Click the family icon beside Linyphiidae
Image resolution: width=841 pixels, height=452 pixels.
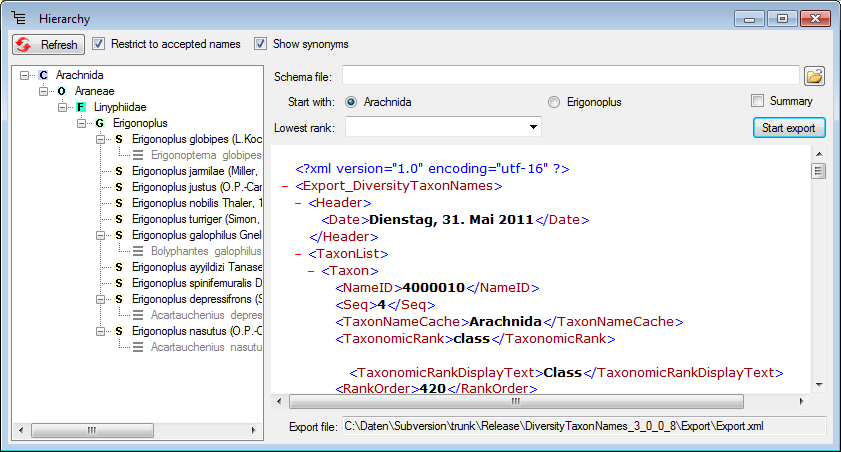(x=81, y=107)
